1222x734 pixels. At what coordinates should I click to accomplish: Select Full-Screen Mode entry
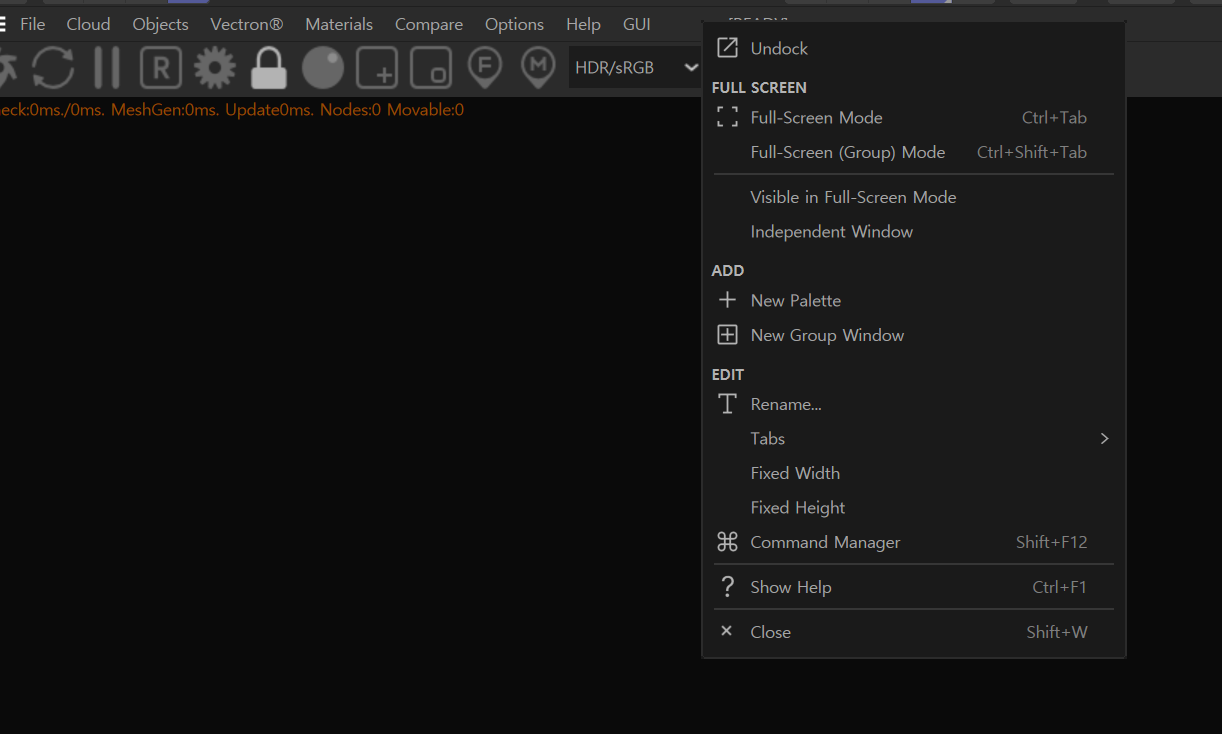[x=914, y=118]
